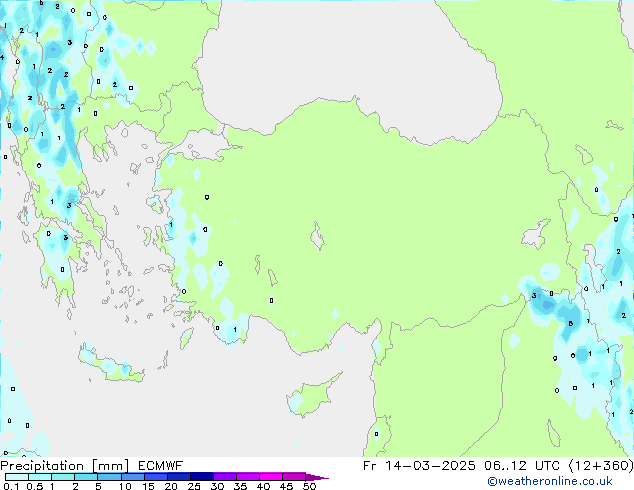Click the purple arrow at legend end
The height and width of the screenshot is (490, 634).
tap(317, 477)
